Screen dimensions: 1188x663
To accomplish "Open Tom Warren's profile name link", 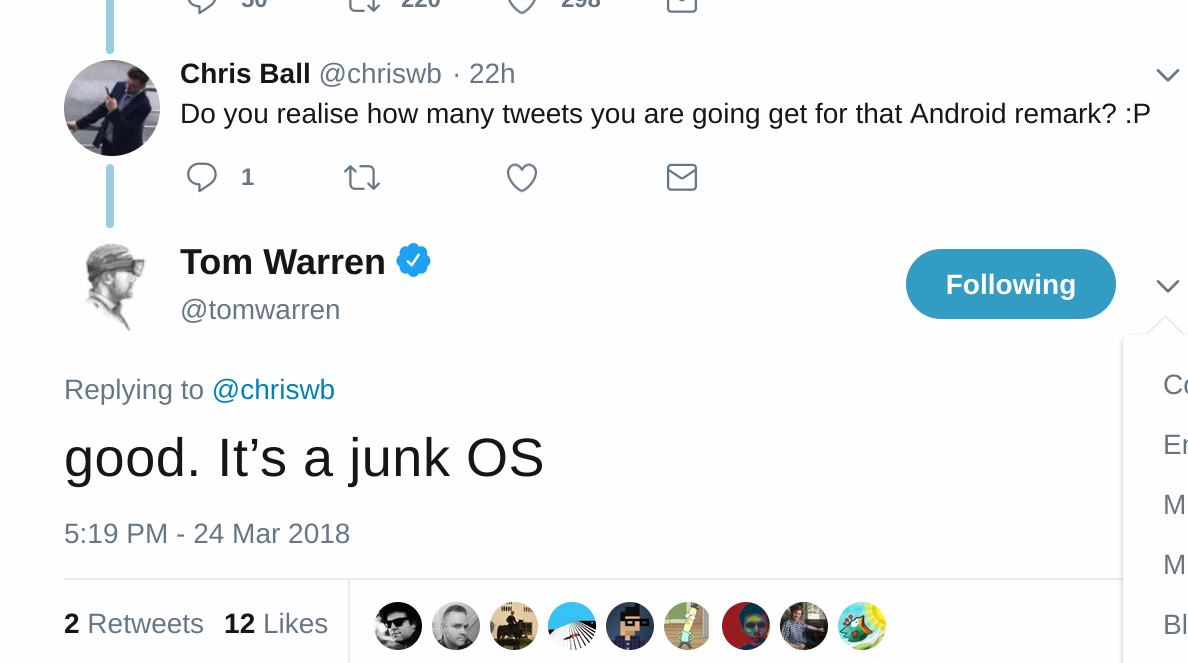I will coord(283,262).
